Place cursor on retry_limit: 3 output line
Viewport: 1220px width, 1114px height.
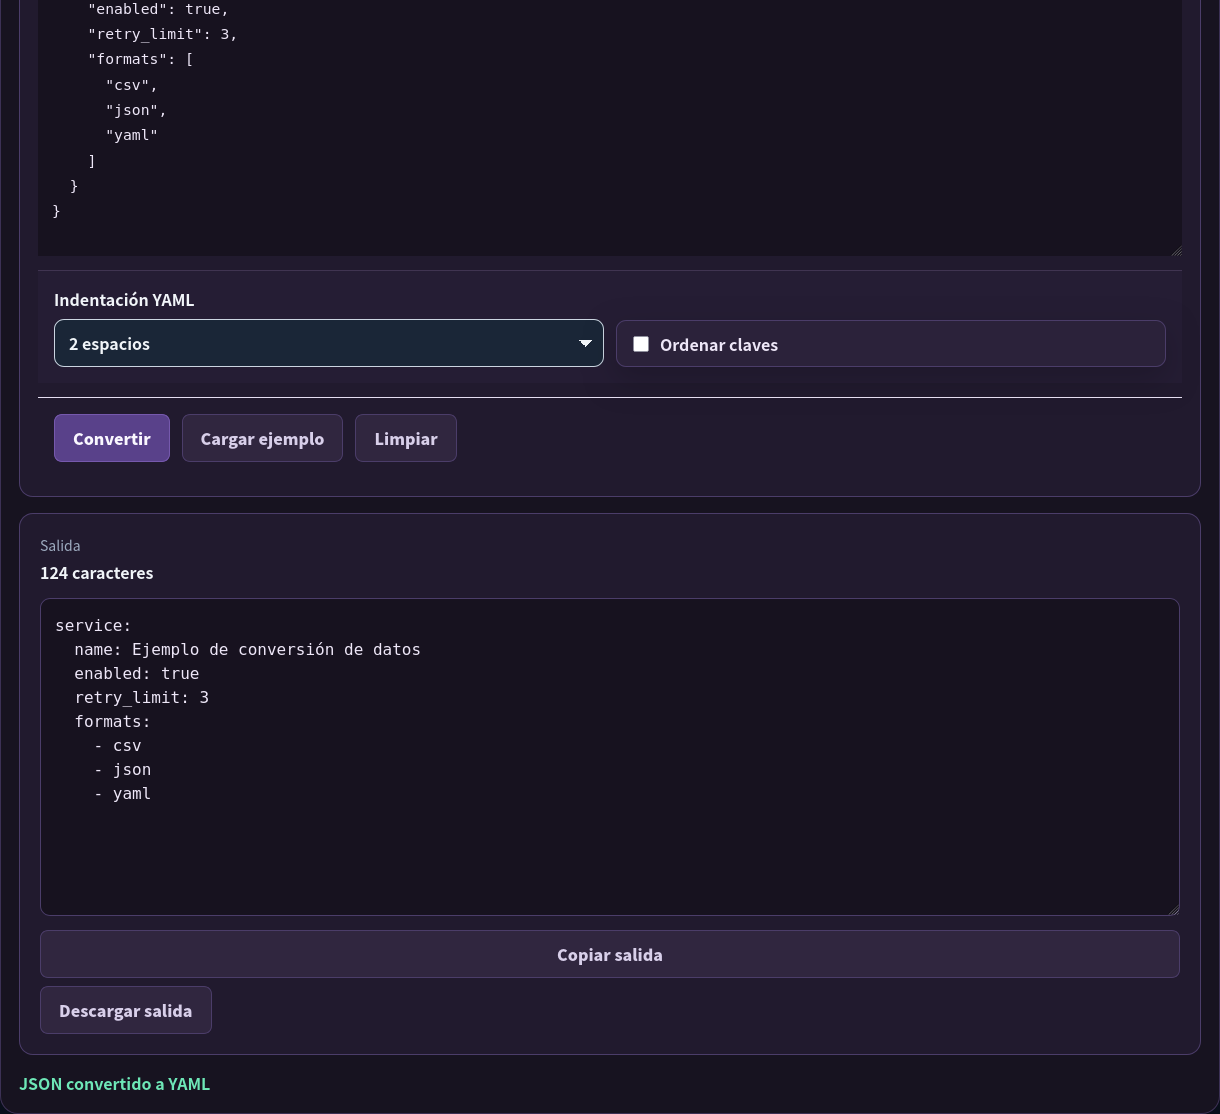[x=141, y=698]
